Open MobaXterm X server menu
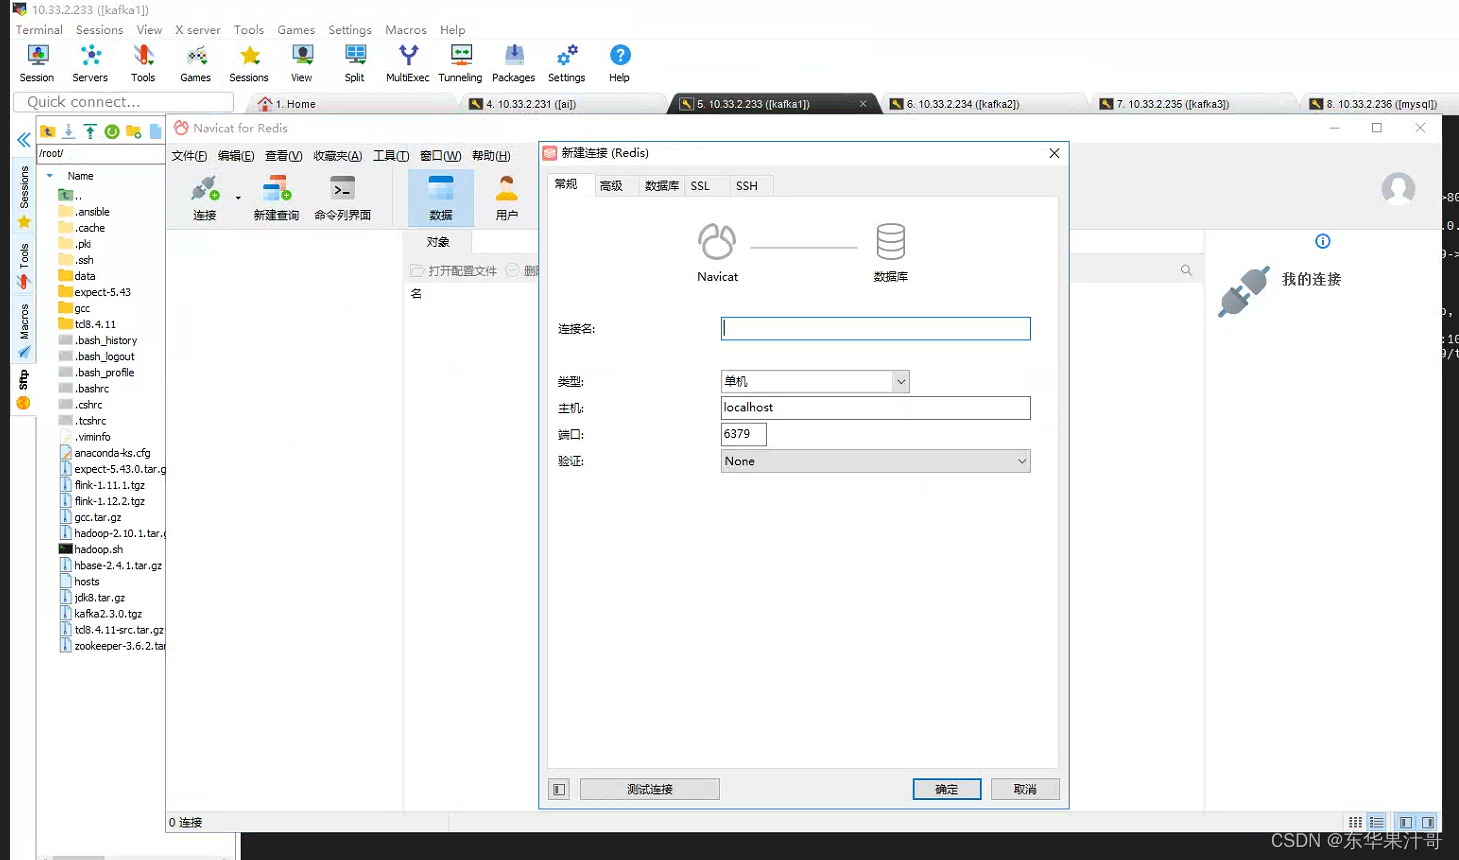The height and width of the screenshot is (860, 1459). pos(198,30)
